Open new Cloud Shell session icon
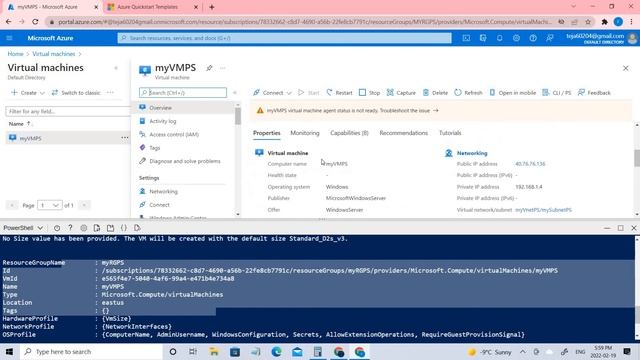The height and width of the screenshot is (360, 640). 110,228
